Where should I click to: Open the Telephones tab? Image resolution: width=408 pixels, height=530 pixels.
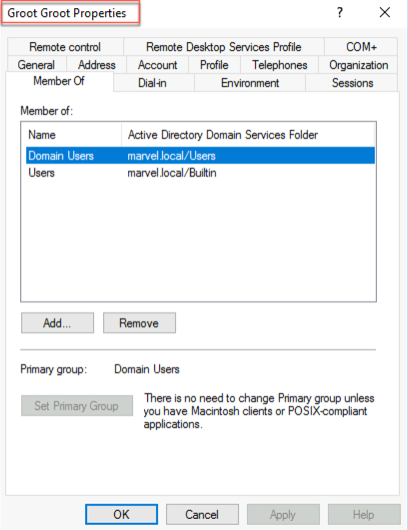280,65
